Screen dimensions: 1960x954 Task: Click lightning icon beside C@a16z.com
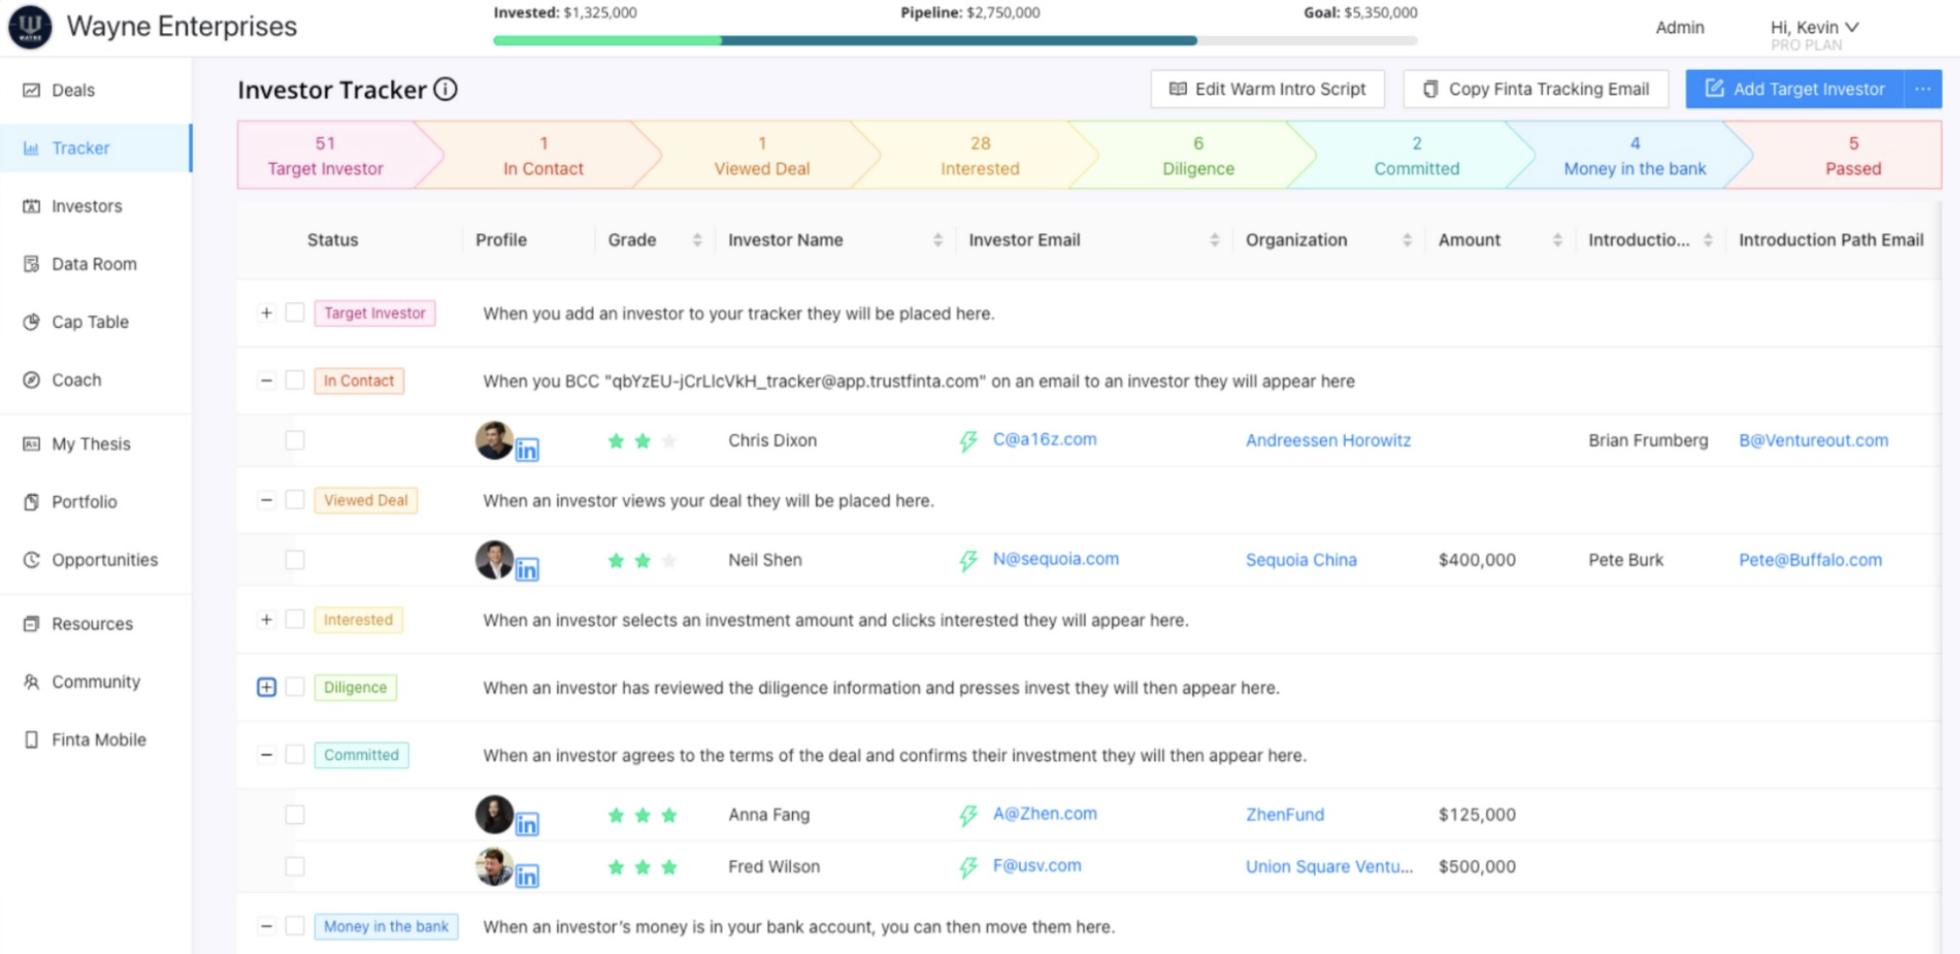(x=968, y=441)
